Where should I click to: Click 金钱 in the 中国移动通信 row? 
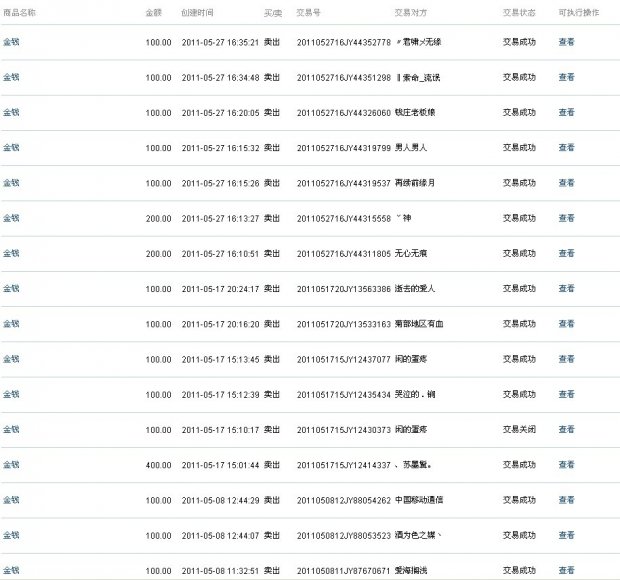pos(12,499)
